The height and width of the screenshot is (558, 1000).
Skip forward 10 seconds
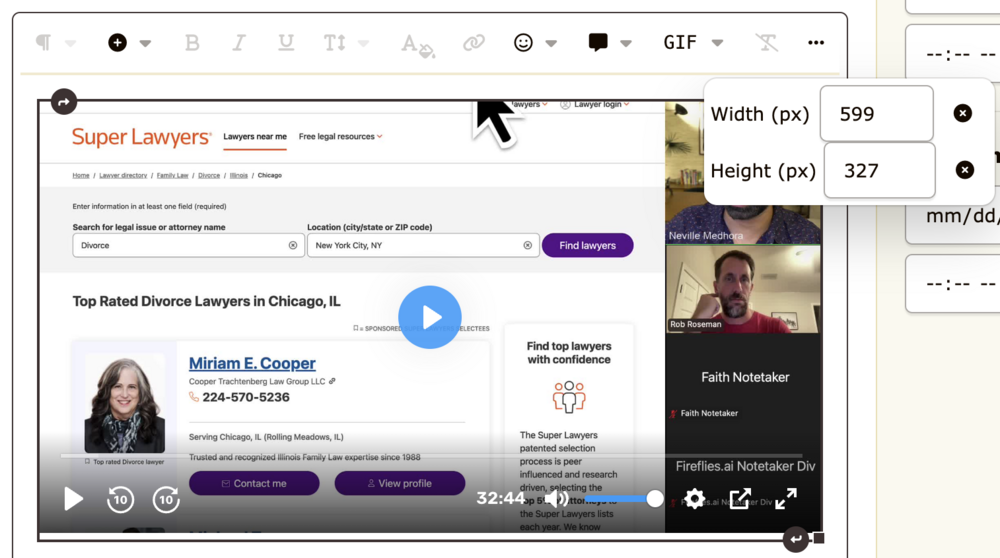point(166,499)
